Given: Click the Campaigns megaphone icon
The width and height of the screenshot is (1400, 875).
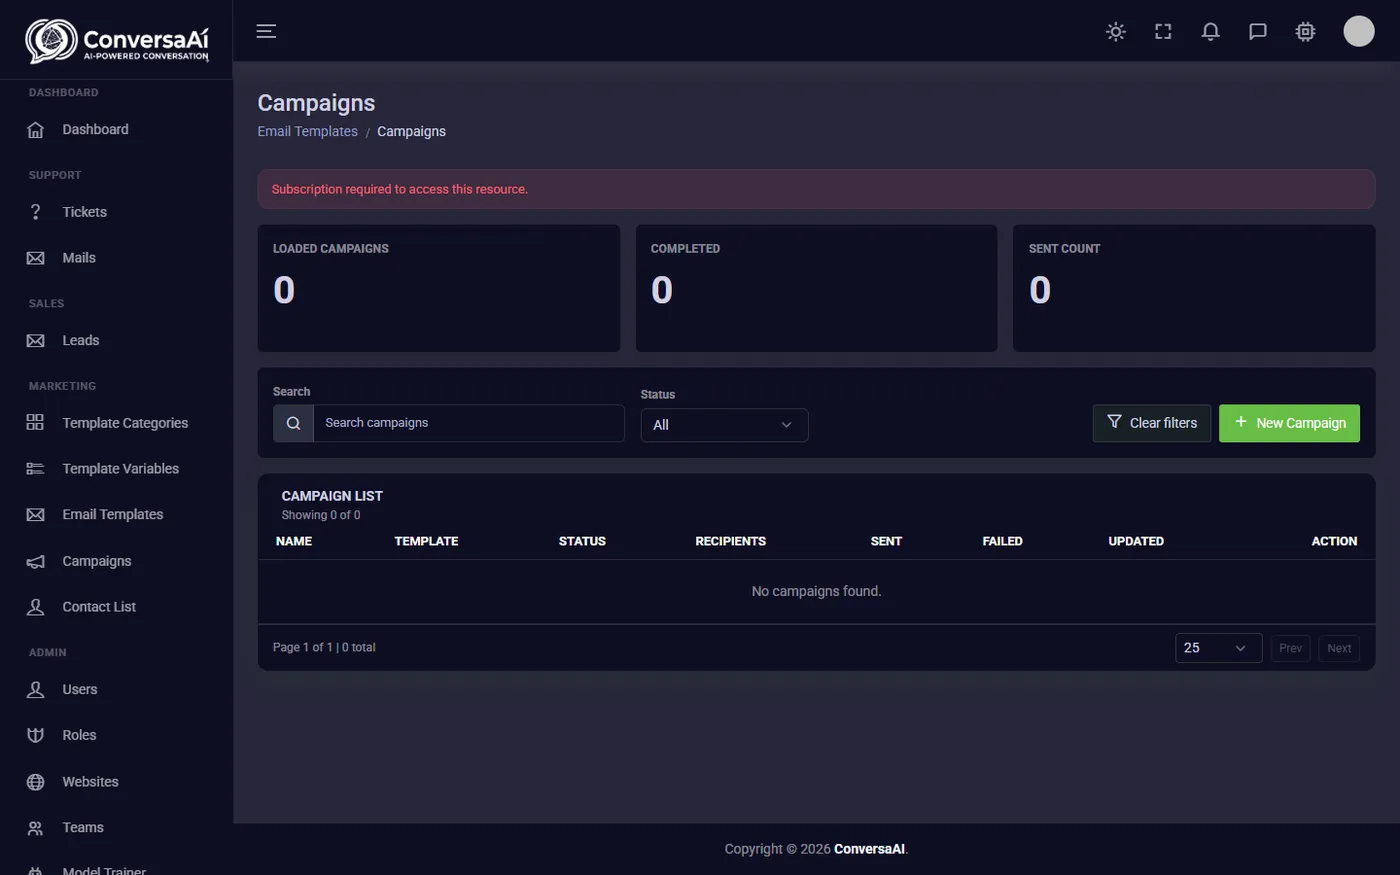Looking at the screenshot, I should pos(35,562).
